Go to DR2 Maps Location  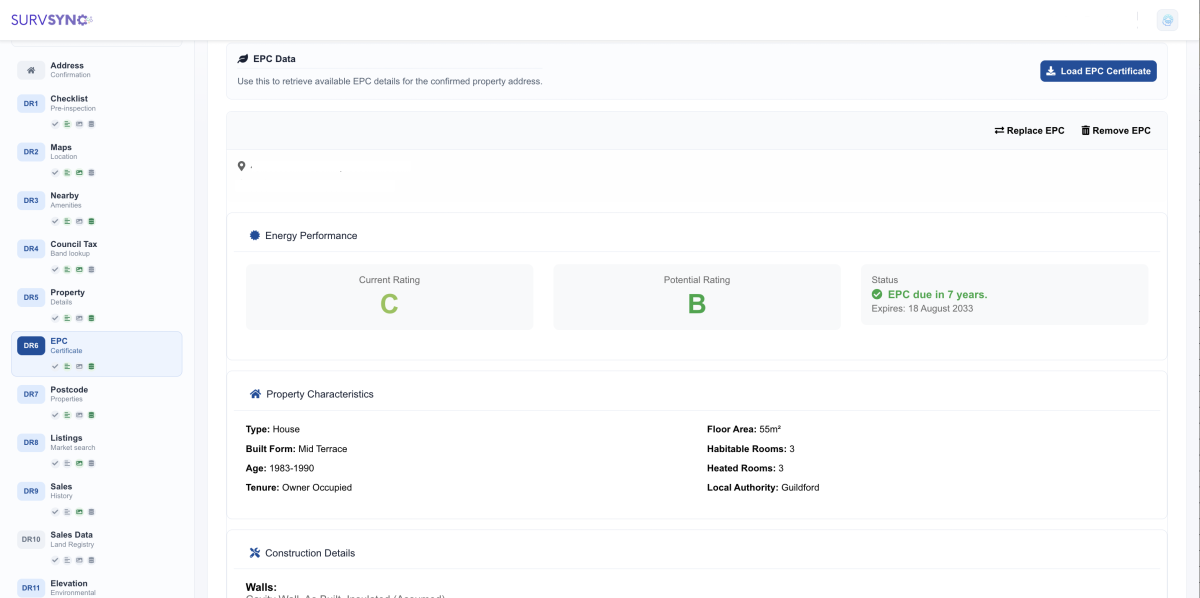point(97,160)
